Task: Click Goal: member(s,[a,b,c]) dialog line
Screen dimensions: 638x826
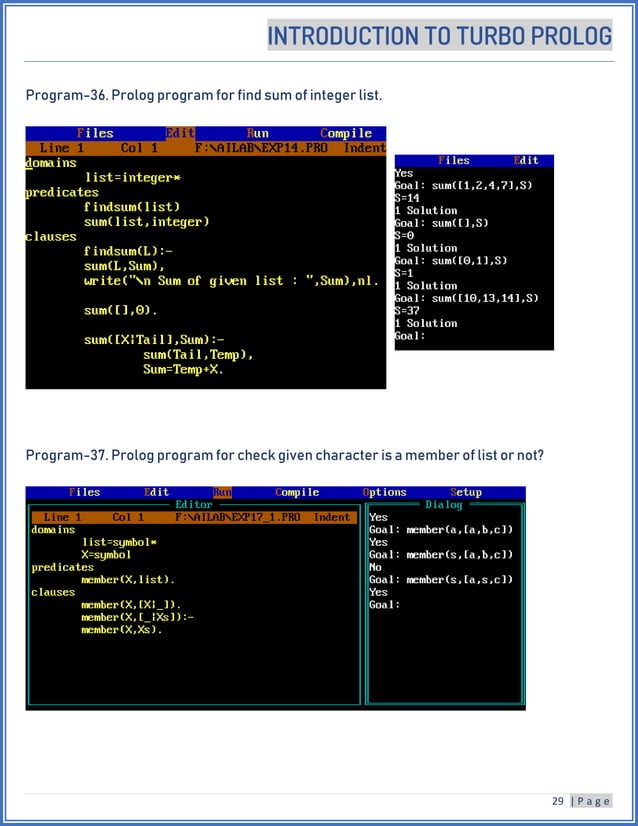Action: pos(441,555)
